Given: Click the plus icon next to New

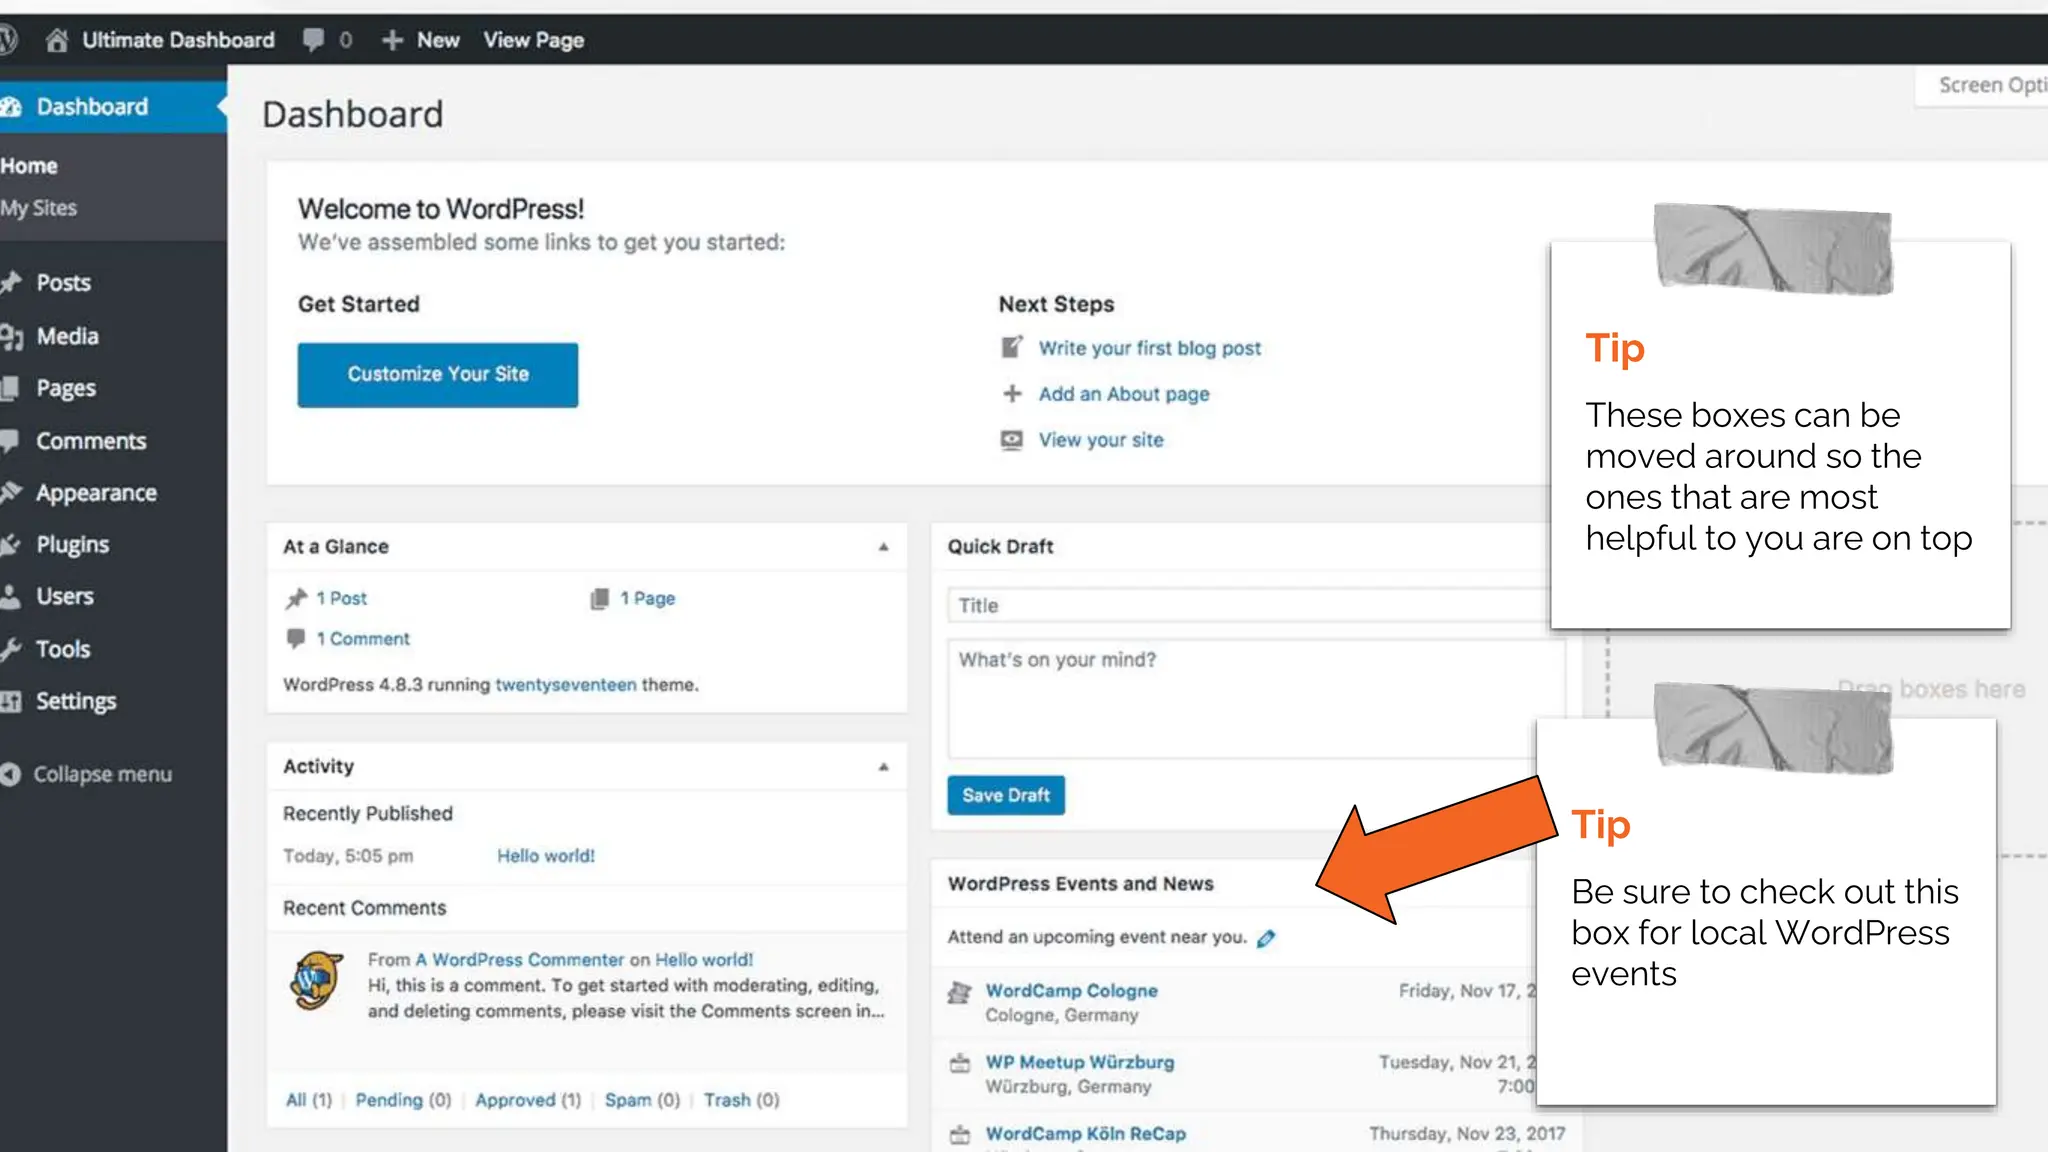Looking at the screenshot, I should tap(392, 40).
